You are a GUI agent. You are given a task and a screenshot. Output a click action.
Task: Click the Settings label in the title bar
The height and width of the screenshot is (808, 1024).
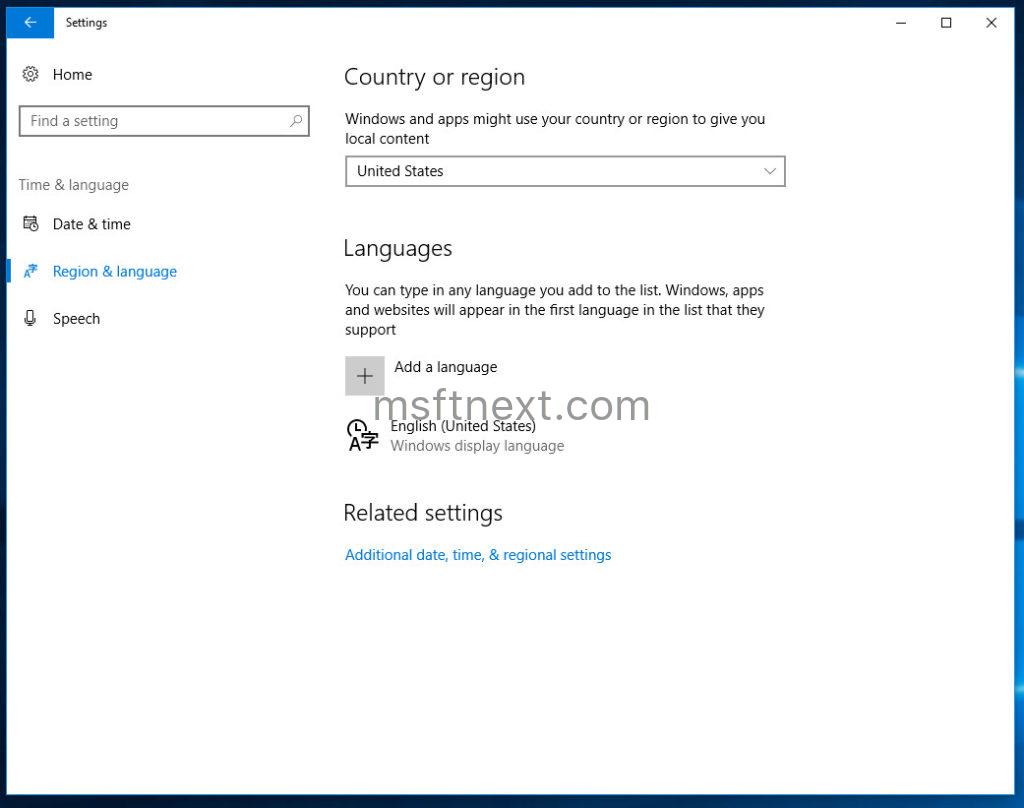tap(86, 22)
